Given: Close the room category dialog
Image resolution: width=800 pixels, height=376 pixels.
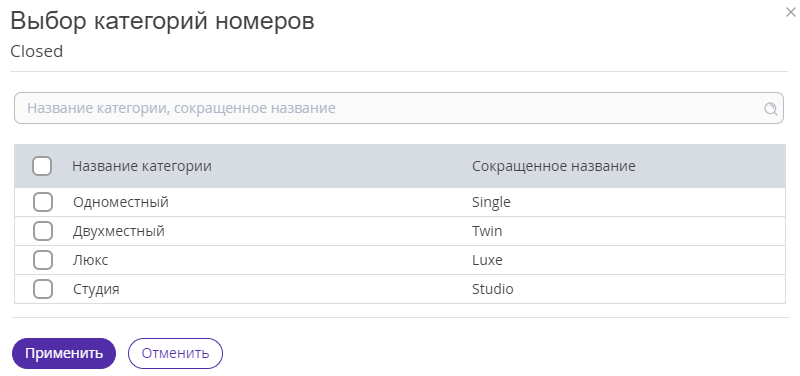Looking at the screenshot, I should click(790, 13).
